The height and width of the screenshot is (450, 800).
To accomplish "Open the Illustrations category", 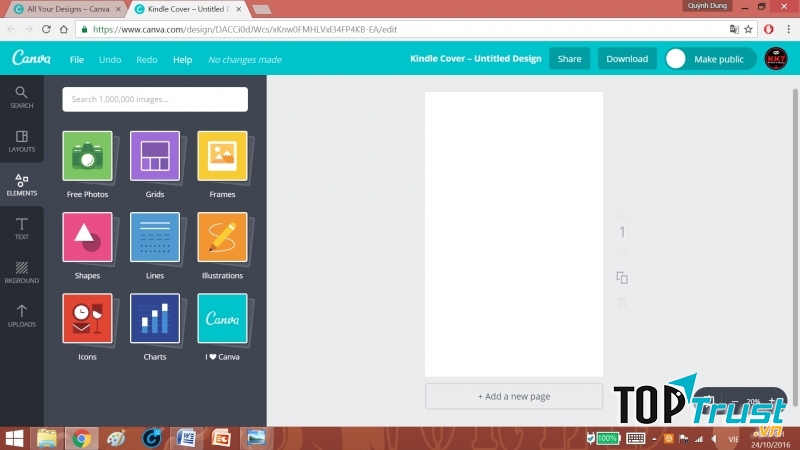I will pos(222,237).
